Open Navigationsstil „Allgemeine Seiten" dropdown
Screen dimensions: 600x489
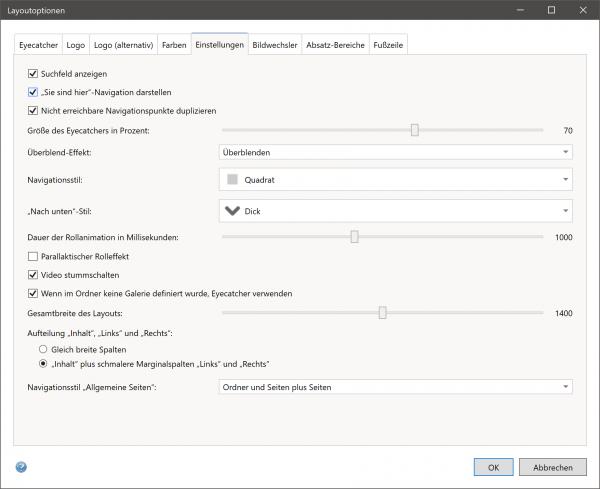point(395,387)
